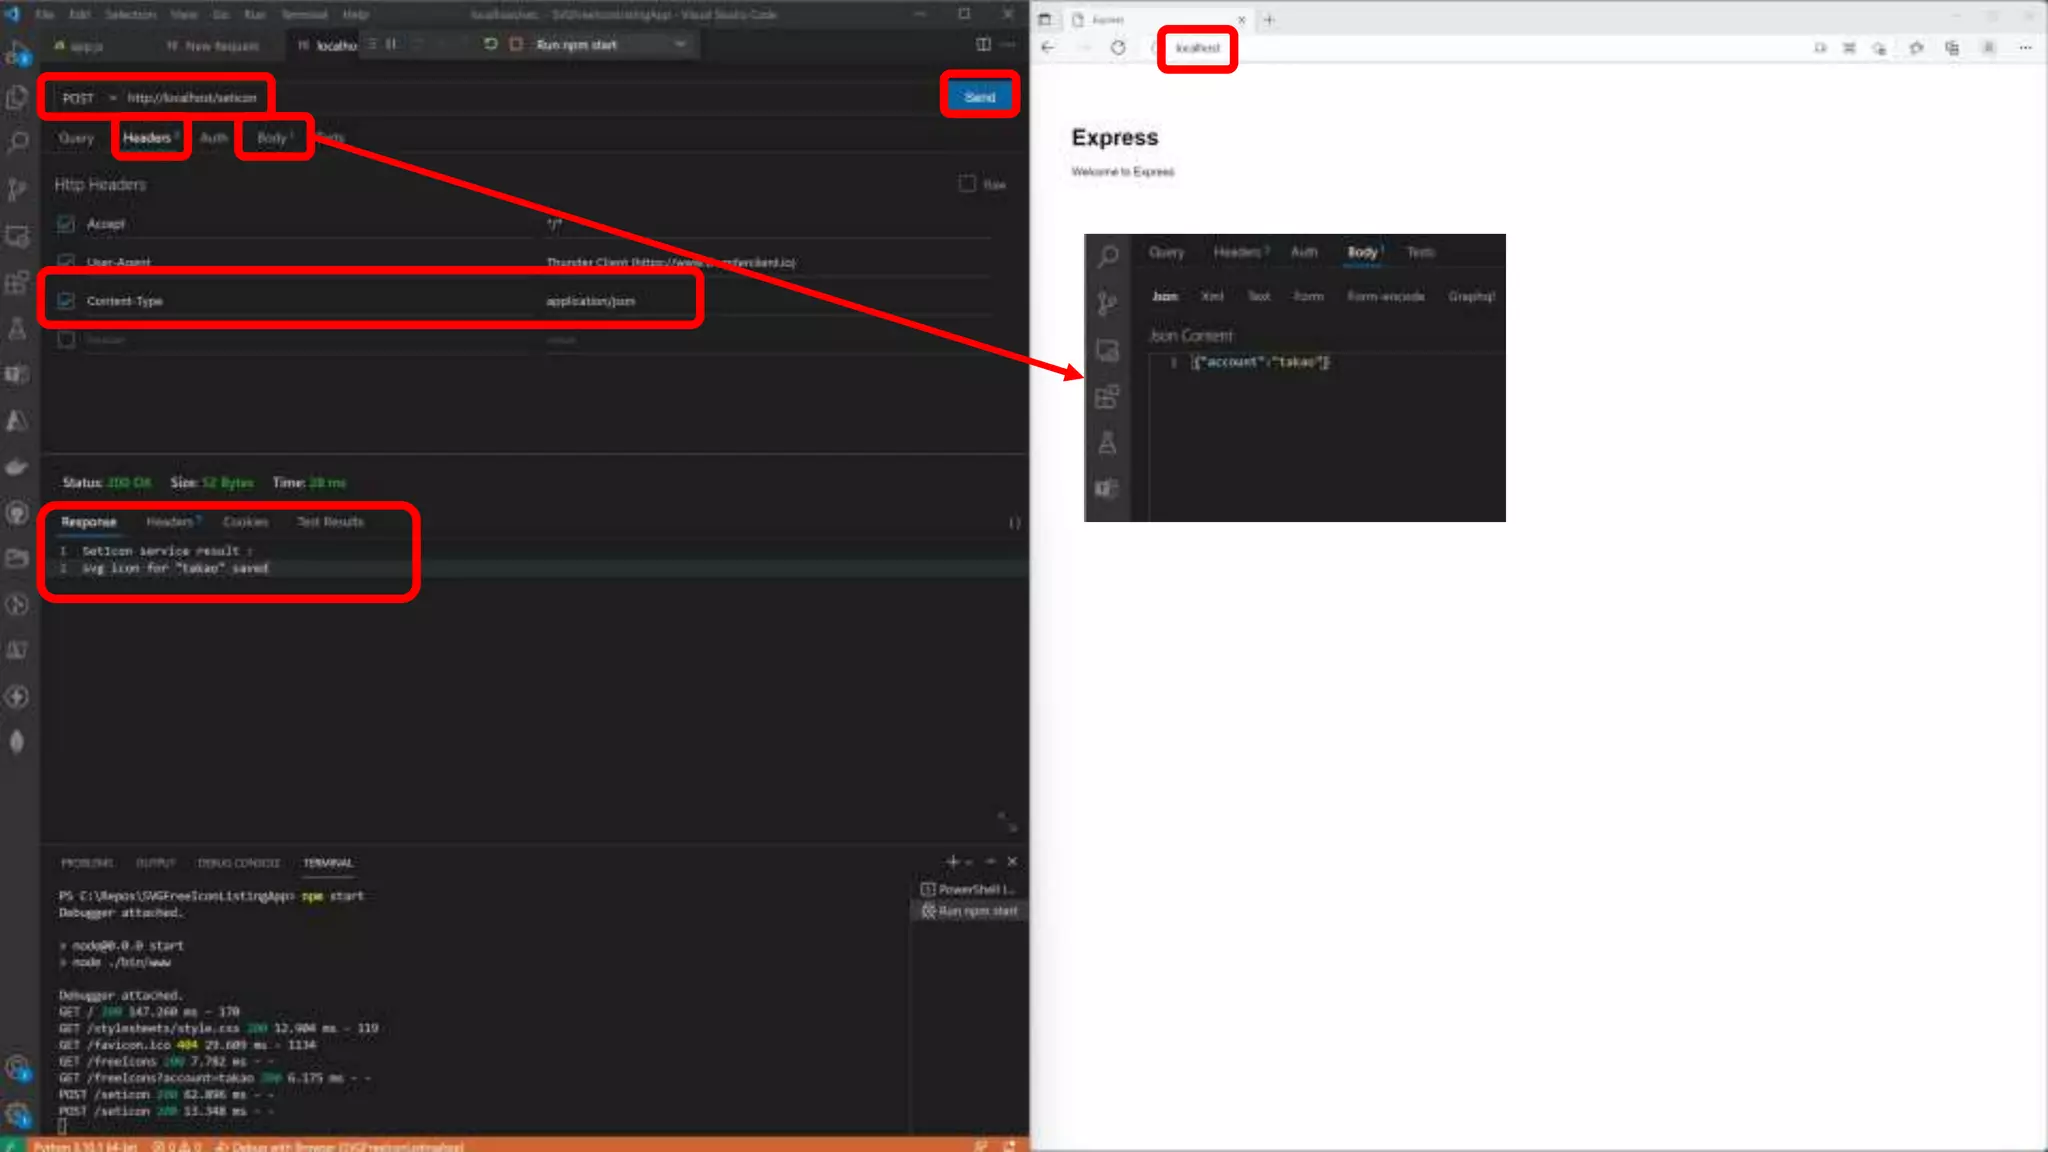Screen dimensions: 2048x1152
Task: Switch to the app.js editor tab
Action: click(80, 46)
